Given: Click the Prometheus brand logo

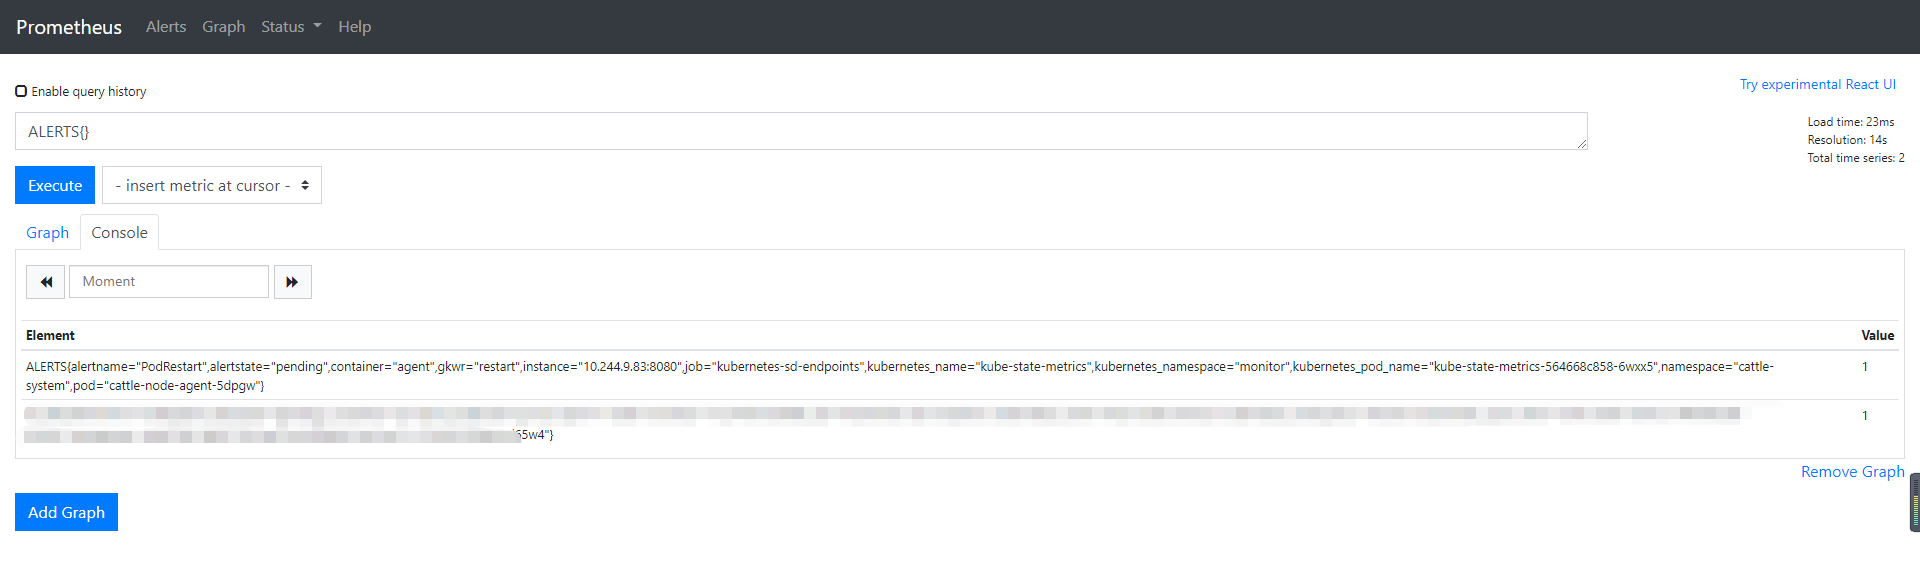Looking at the screenshot, I should [69, 27].
